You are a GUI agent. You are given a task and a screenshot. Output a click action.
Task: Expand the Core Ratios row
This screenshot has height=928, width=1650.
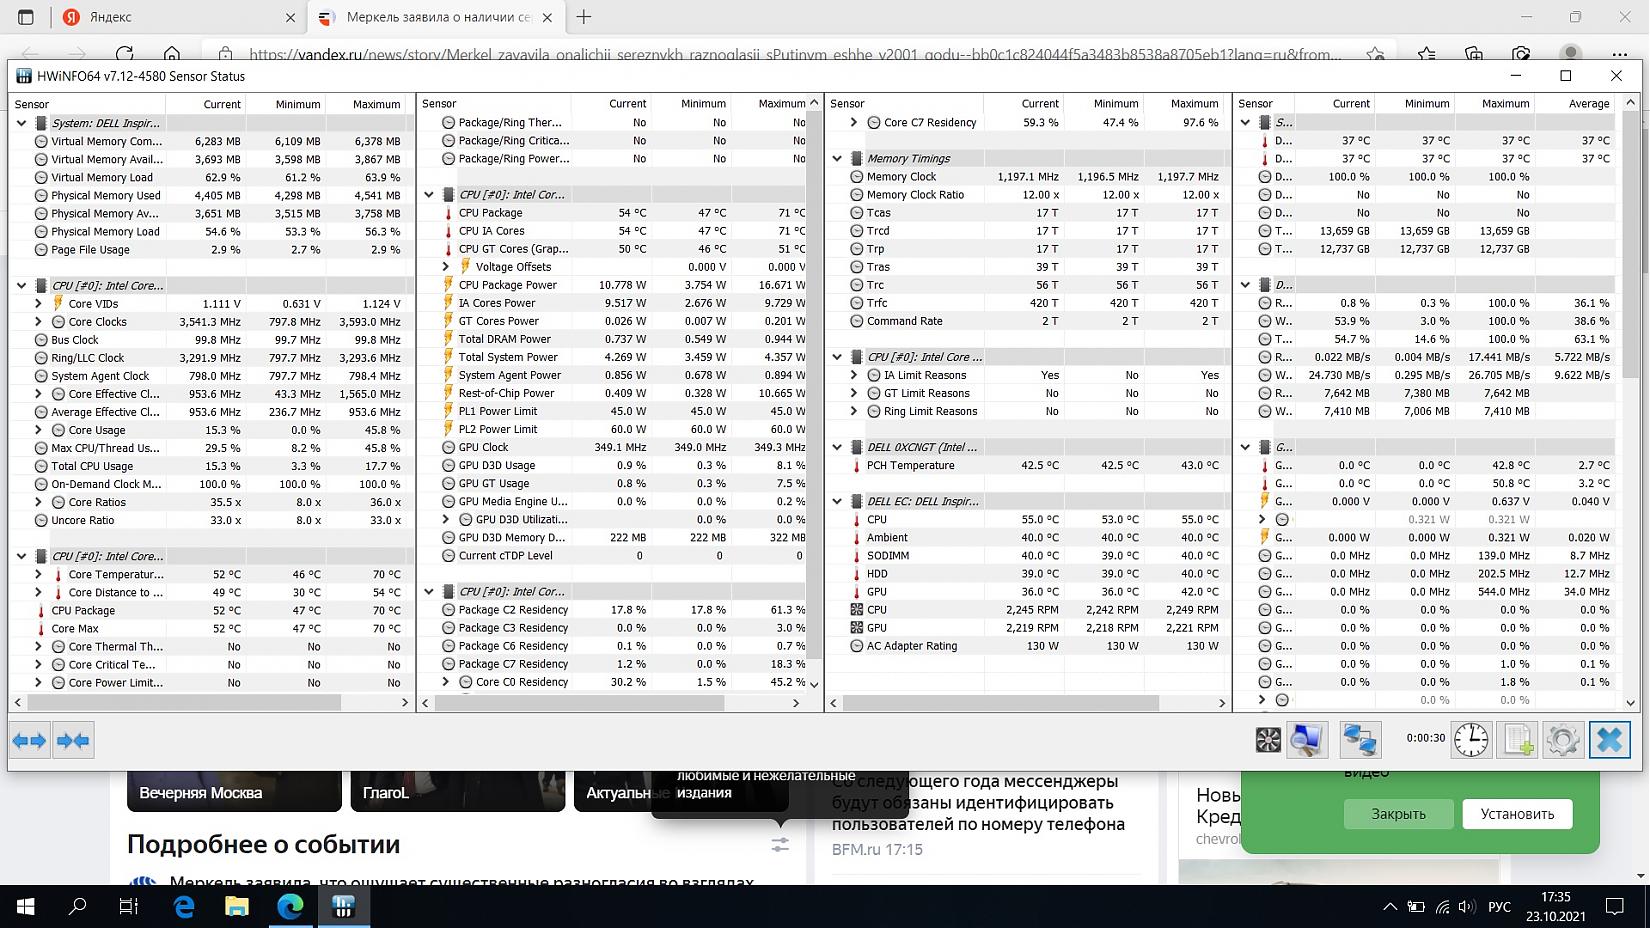[x=38, y=502]
